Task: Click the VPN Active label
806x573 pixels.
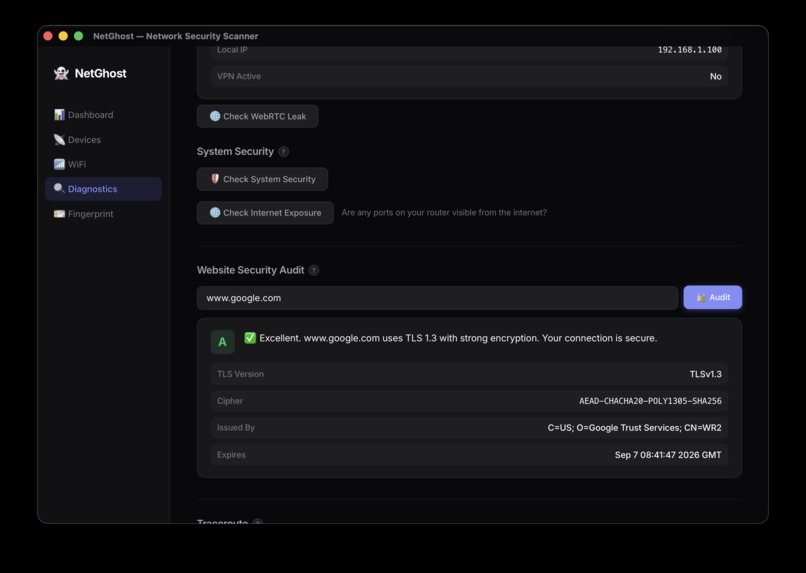Action: (239, 76)
